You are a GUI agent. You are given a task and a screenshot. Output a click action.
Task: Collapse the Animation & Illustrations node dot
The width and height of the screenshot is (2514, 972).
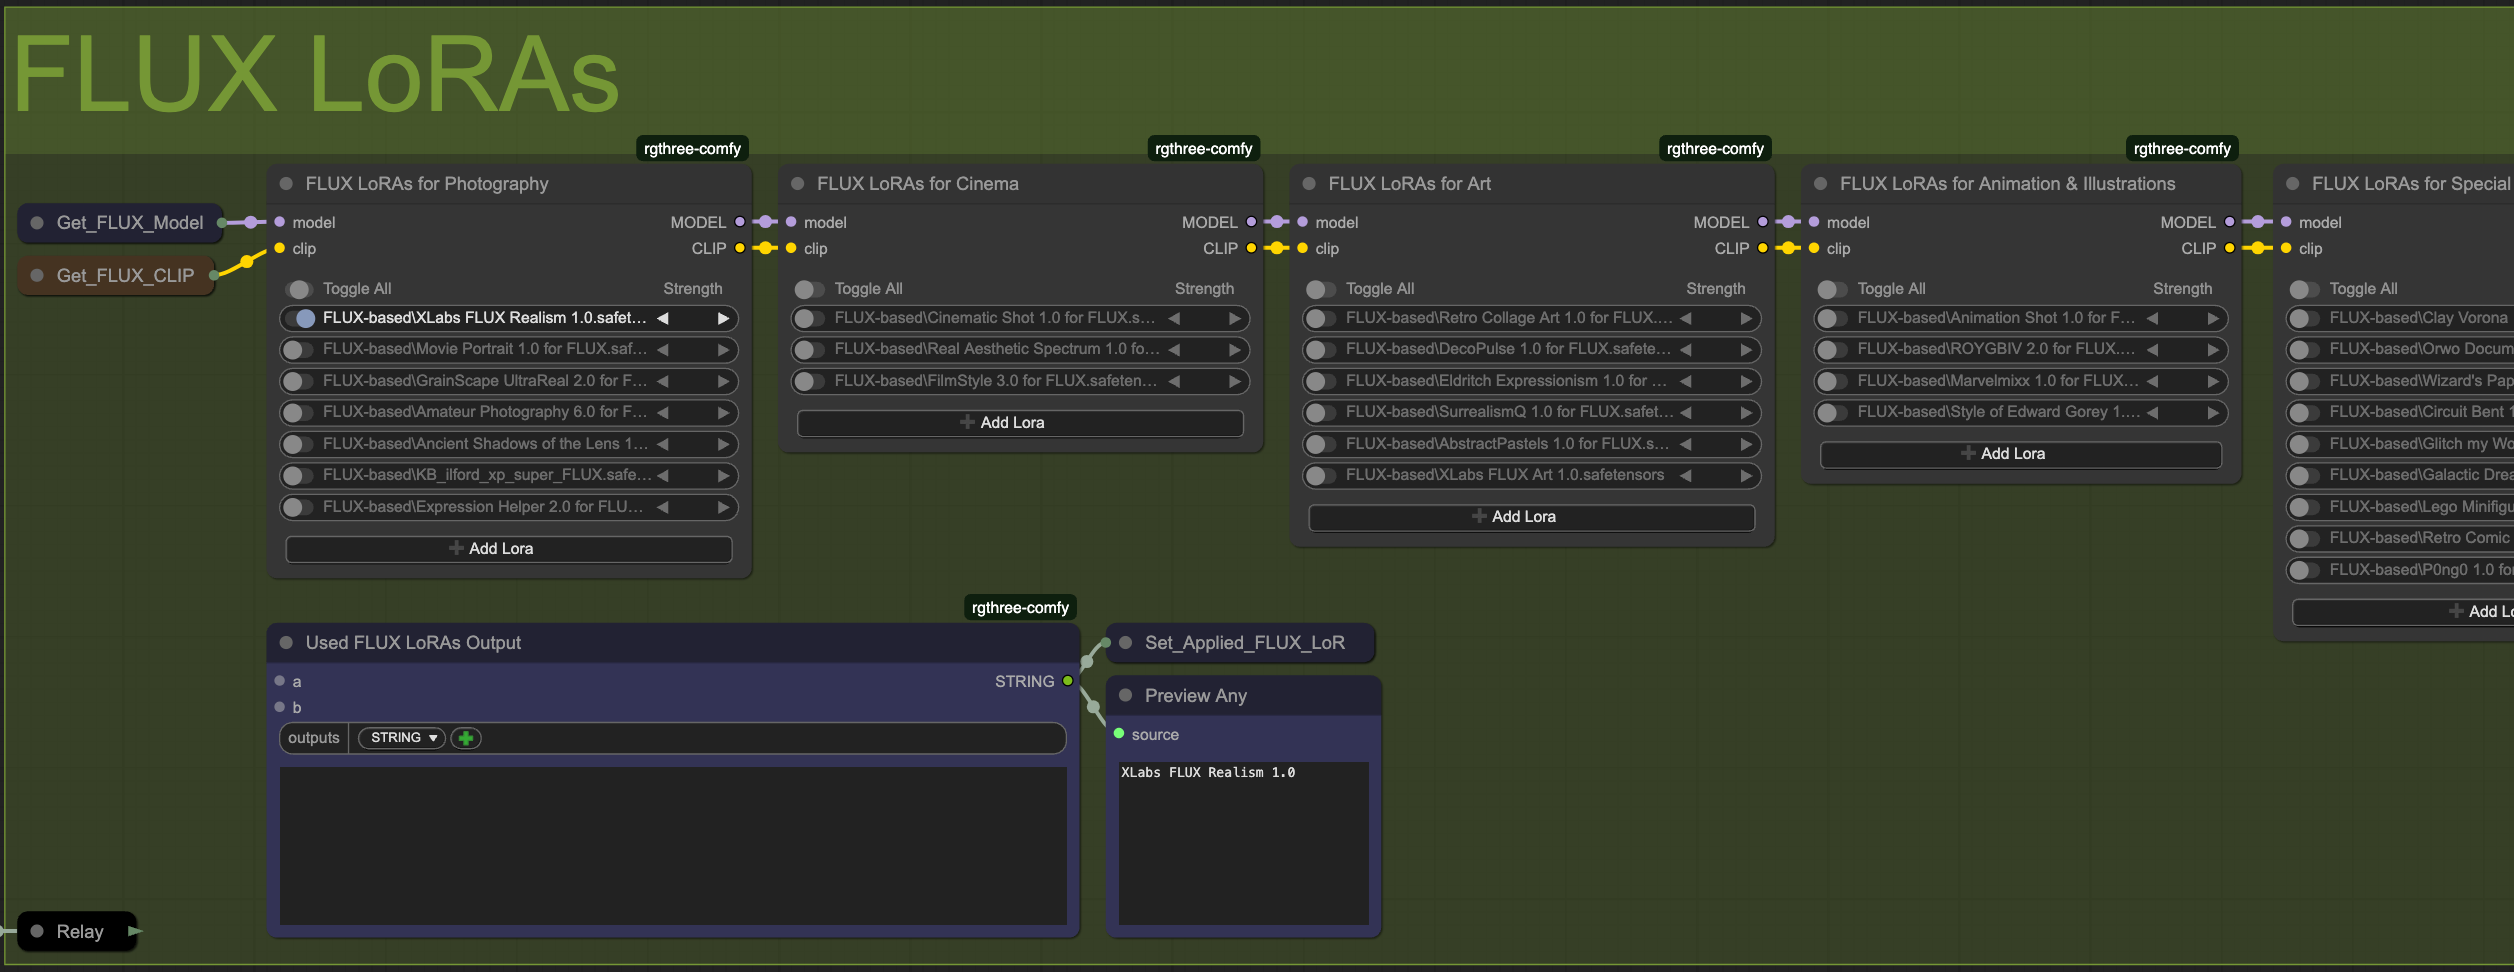coord(1821,184)
